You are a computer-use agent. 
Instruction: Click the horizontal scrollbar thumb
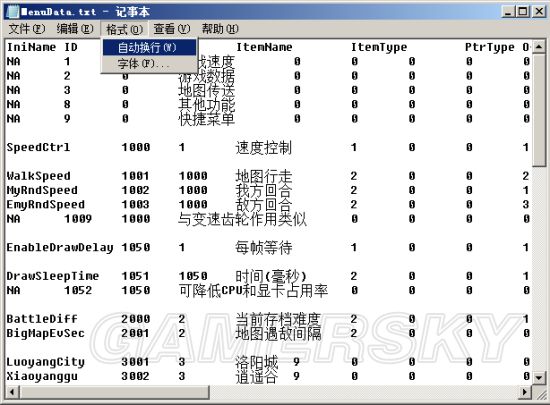(114, 391)
